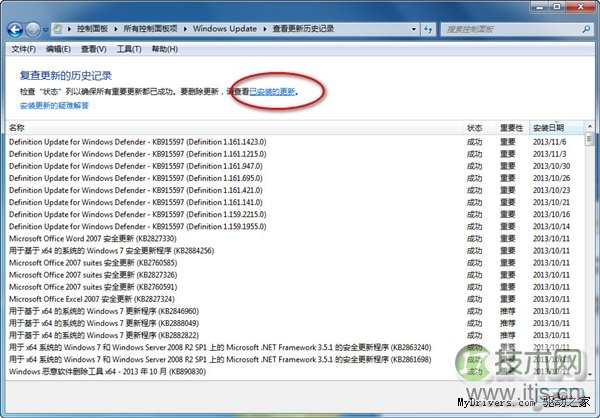Expand arrow after 所有控制面板项 breadcrumb

click(x=185, y=29)
